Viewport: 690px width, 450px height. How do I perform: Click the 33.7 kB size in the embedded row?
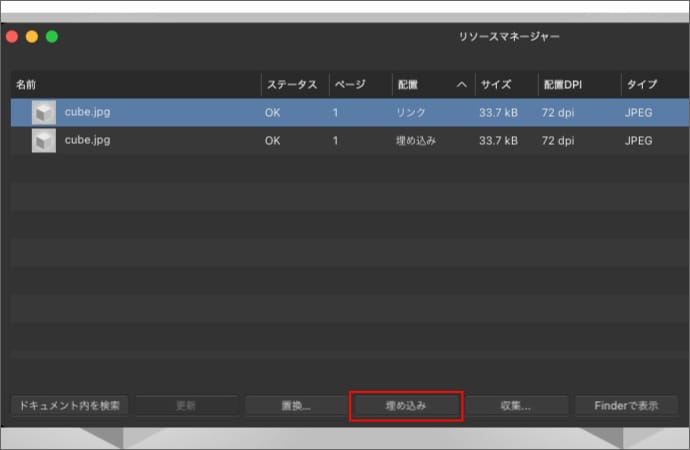point(498,141)
